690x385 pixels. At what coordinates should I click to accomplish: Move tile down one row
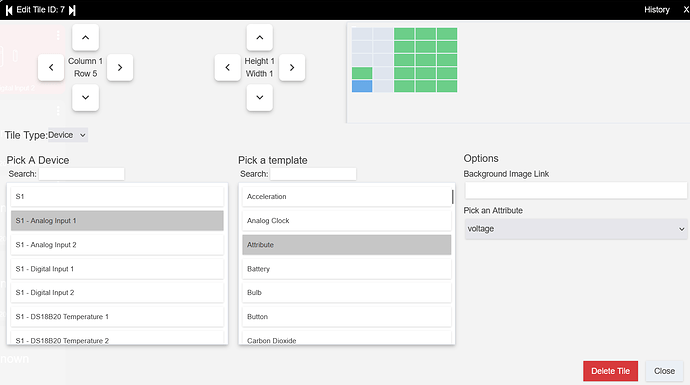(85, 98)
